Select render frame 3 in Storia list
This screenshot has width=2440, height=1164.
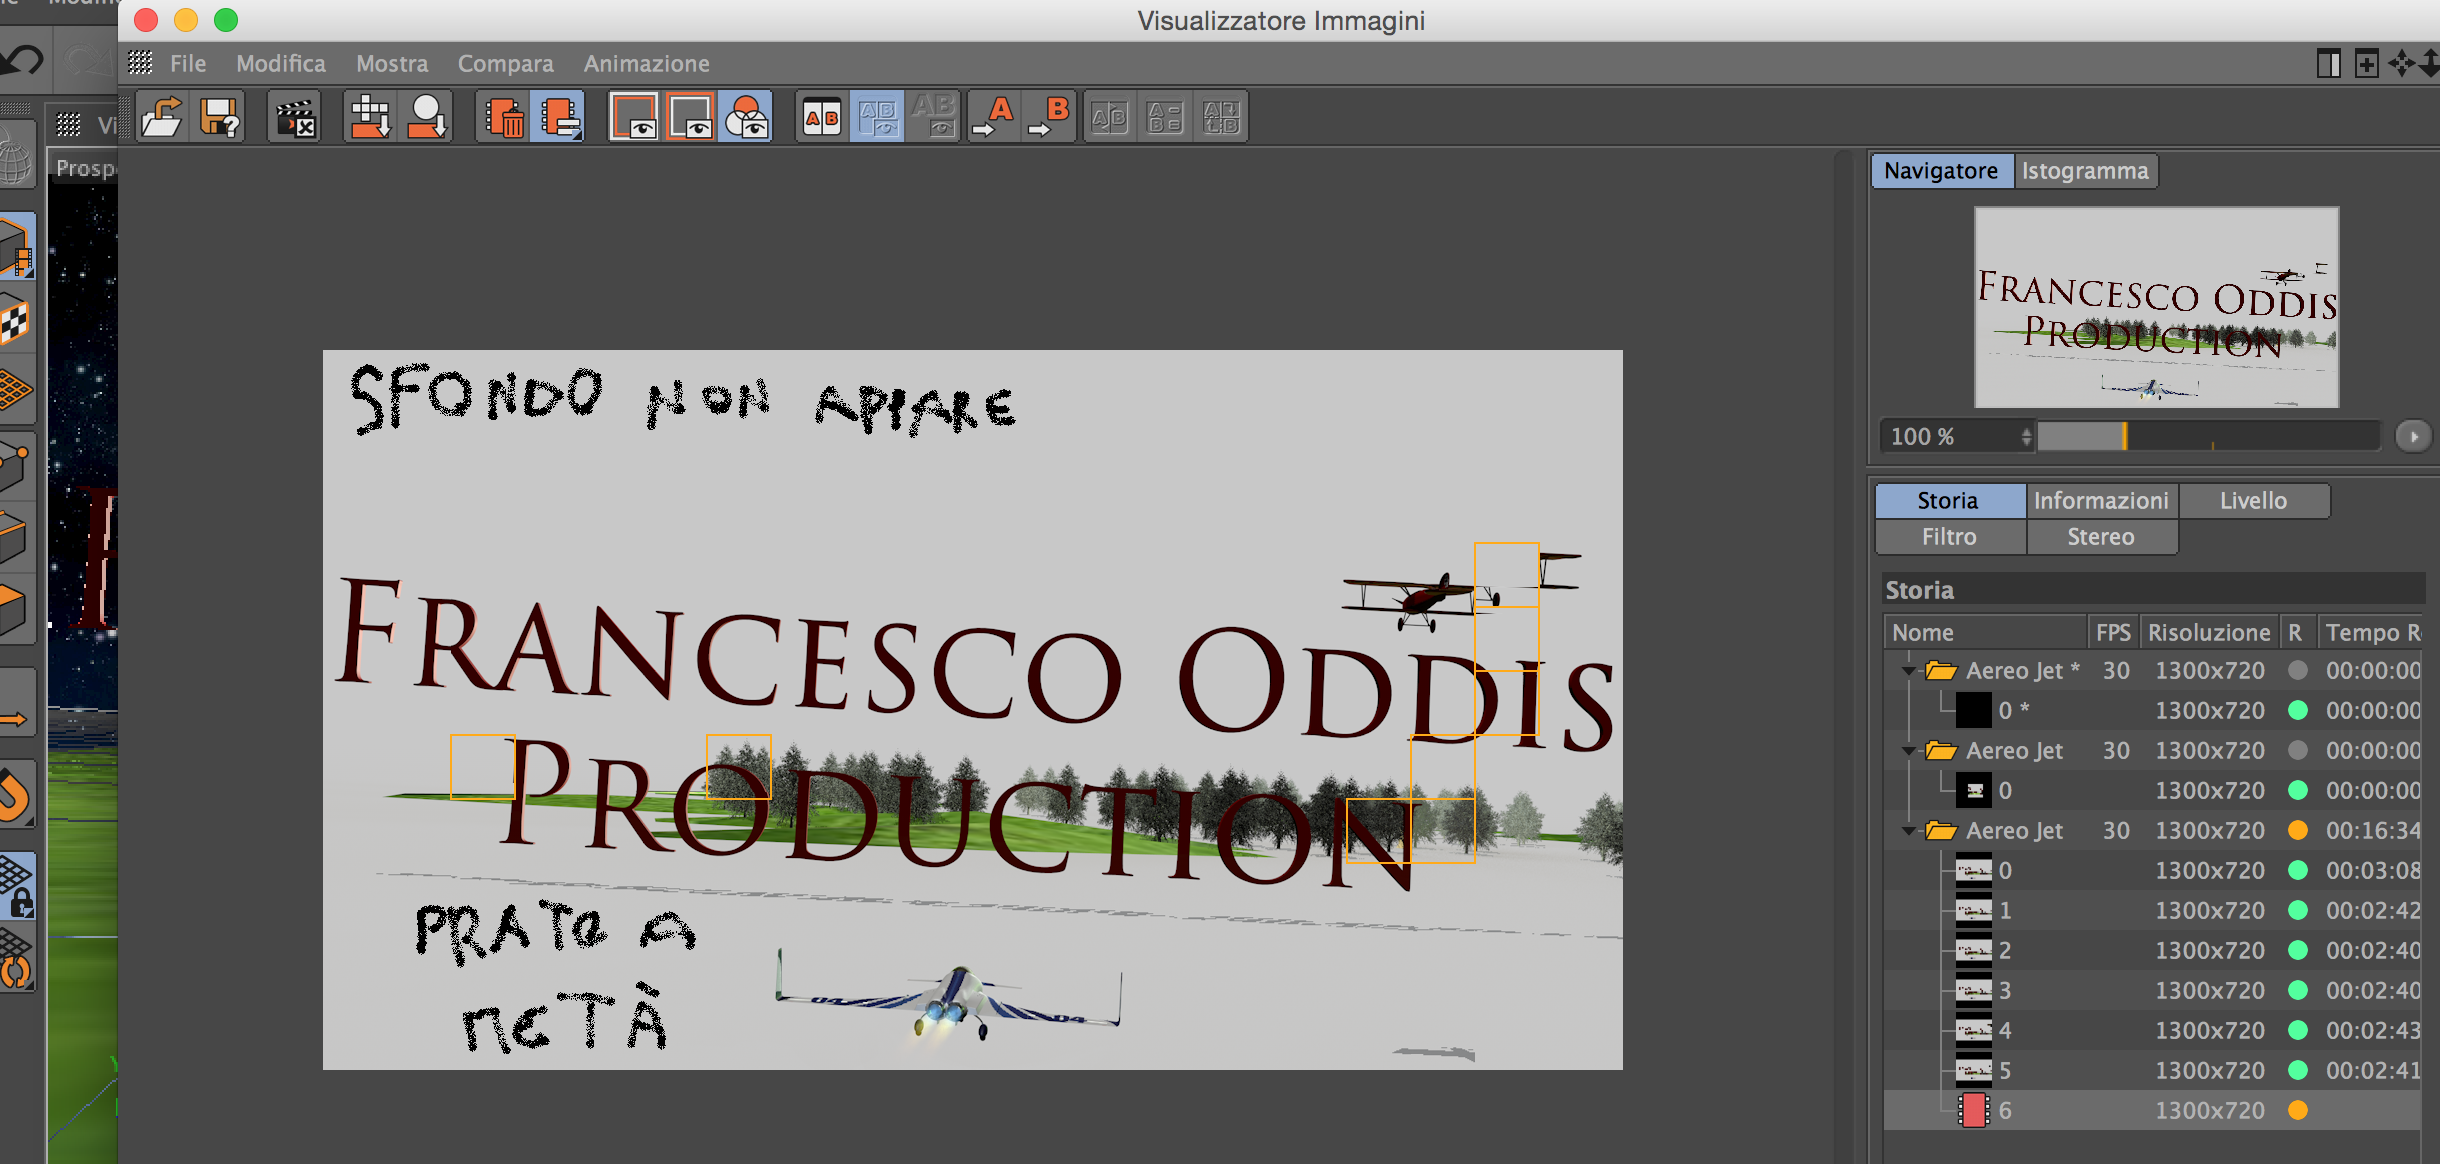(x=2005, y=991)
